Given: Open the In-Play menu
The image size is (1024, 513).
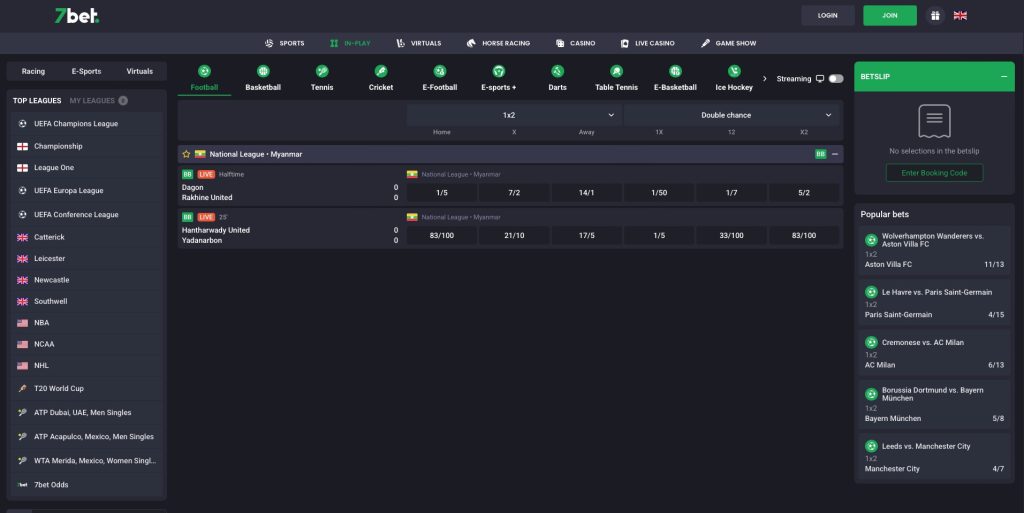Looking at the screenshot, I should coord(350,43).
